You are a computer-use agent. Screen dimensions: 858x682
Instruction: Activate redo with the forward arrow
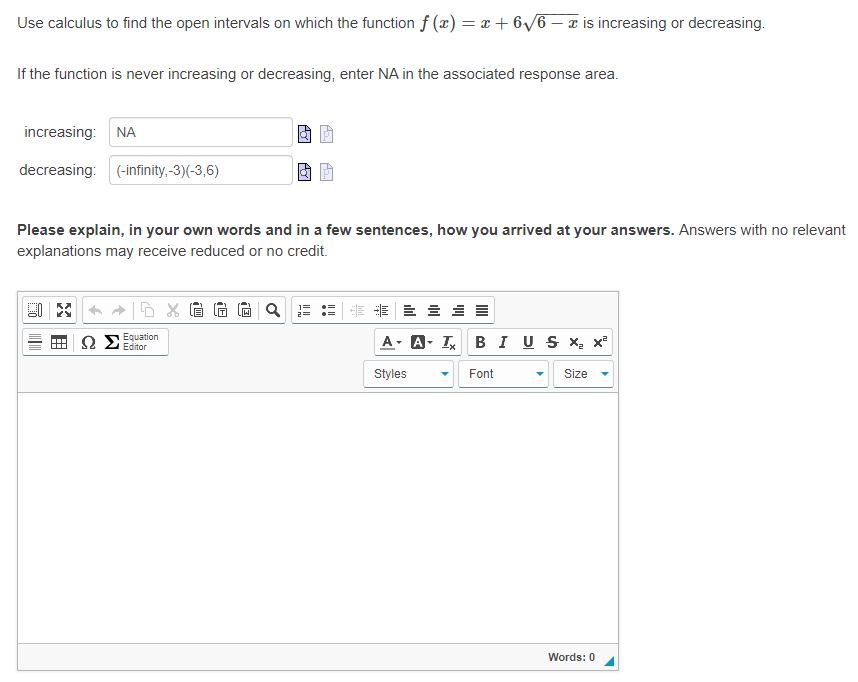119,309
